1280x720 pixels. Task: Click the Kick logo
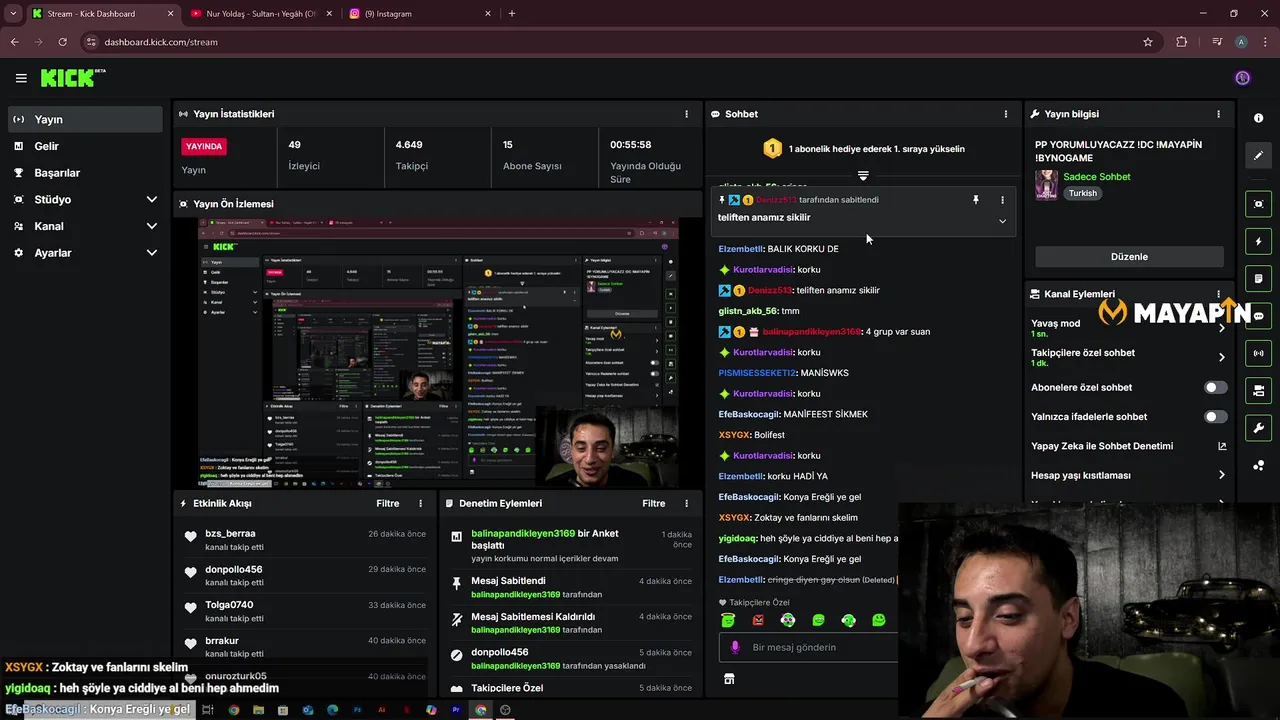click(72, 78)
